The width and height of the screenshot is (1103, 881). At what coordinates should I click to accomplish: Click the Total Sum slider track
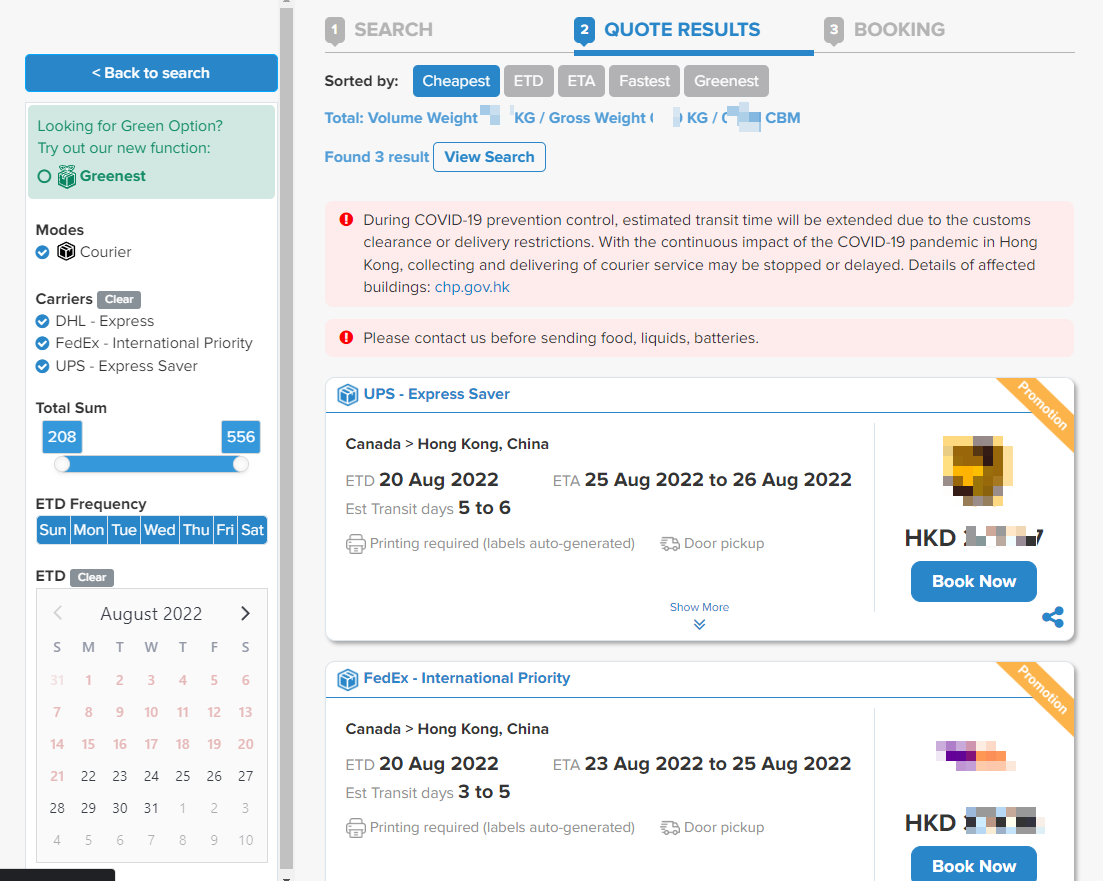click(151, 464)
